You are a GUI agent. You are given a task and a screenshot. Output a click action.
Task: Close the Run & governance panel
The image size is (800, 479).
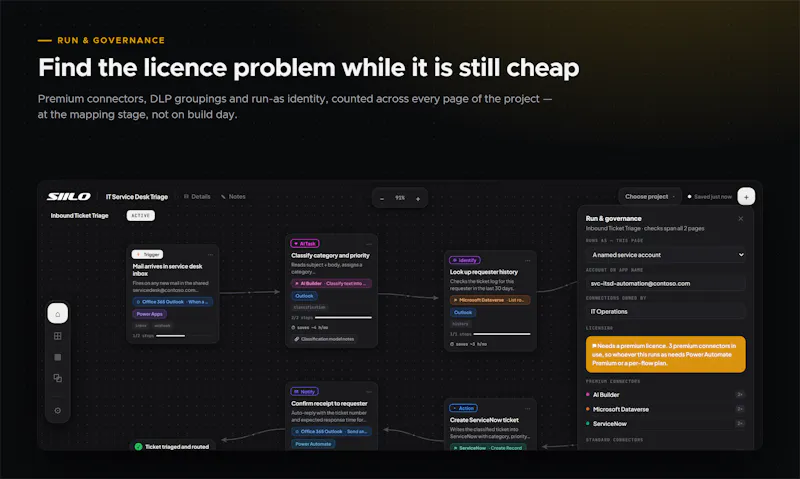click(741, 218)
